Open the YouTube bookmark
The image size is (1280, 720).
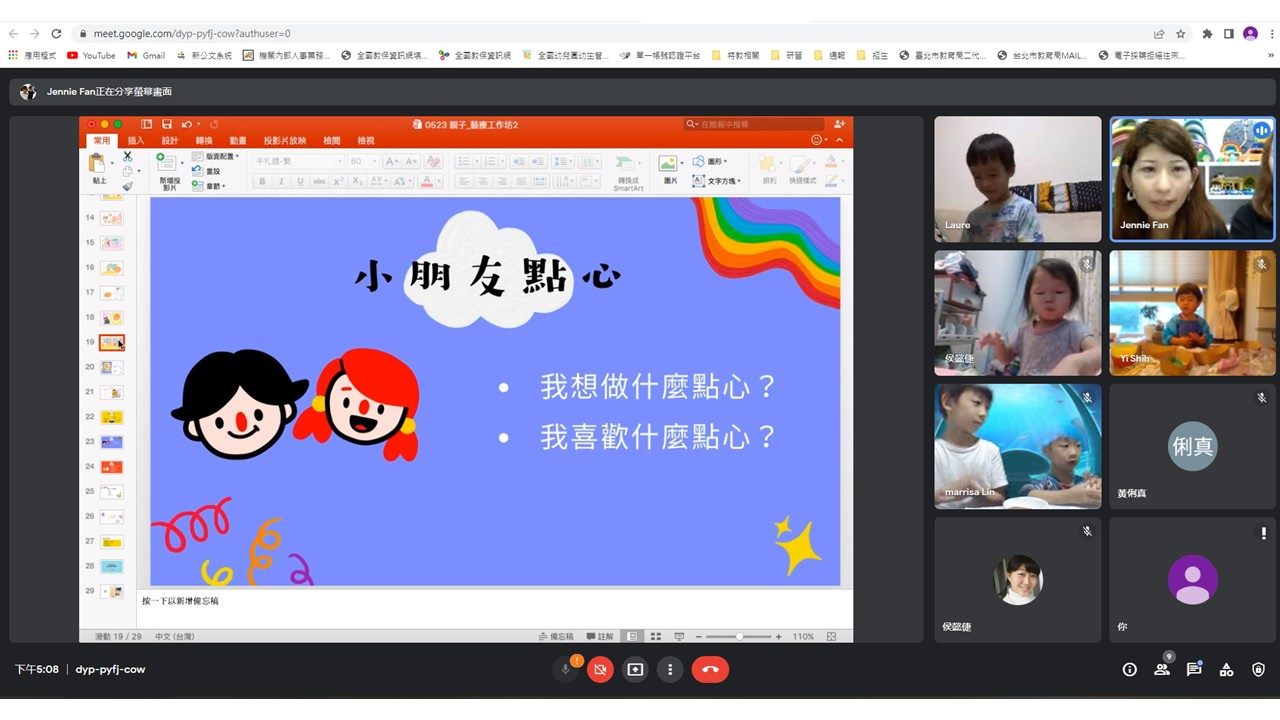pyautogui.click(x=91, y=56)
